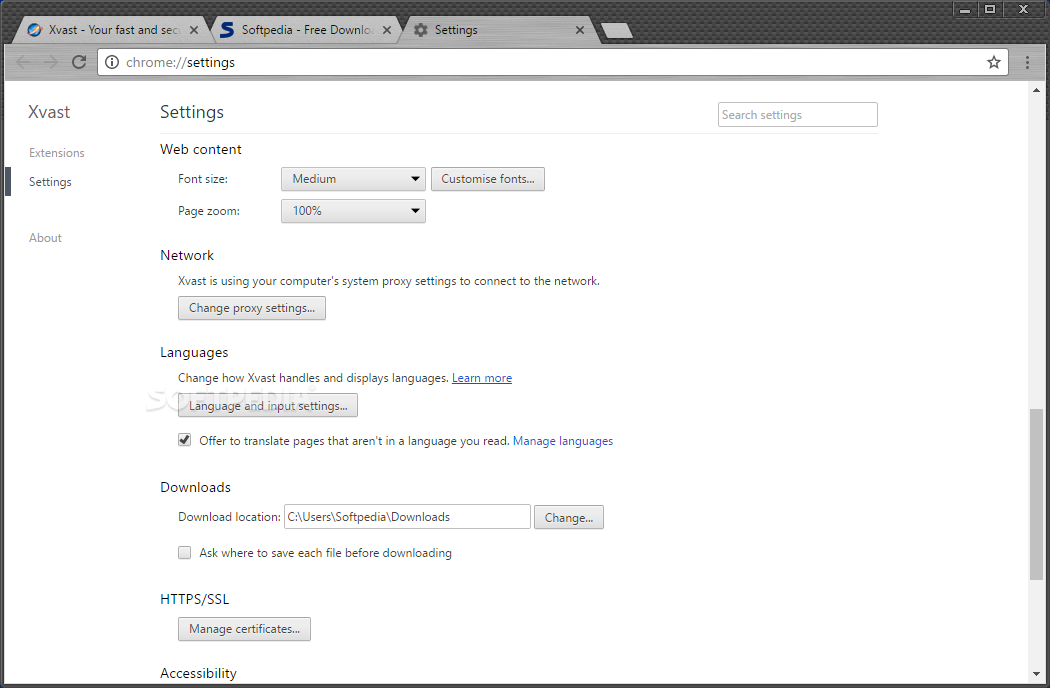Close the Xvast tab
The height and width of the screenshot is (688, 1050).
click(194, 30)
